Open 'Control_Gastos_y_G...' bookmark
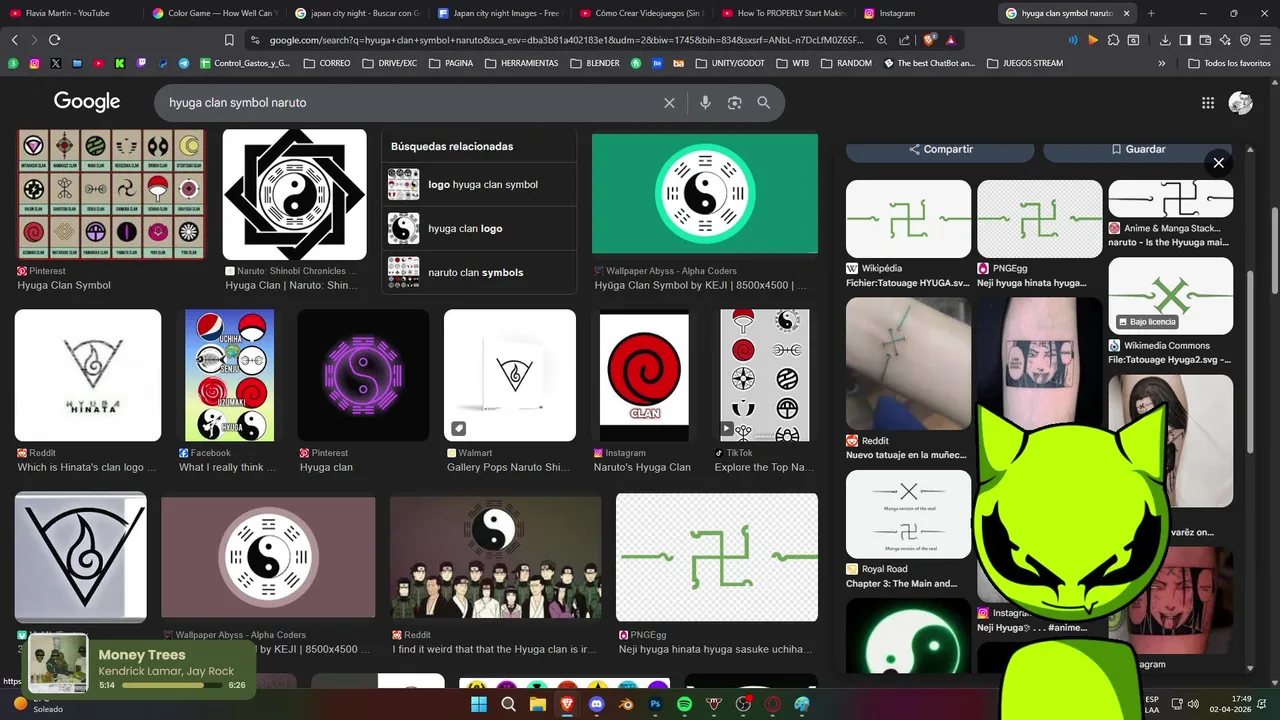The width and height of the screenshot is (1280, 720). pyautogui.click(x=245, y=63)
